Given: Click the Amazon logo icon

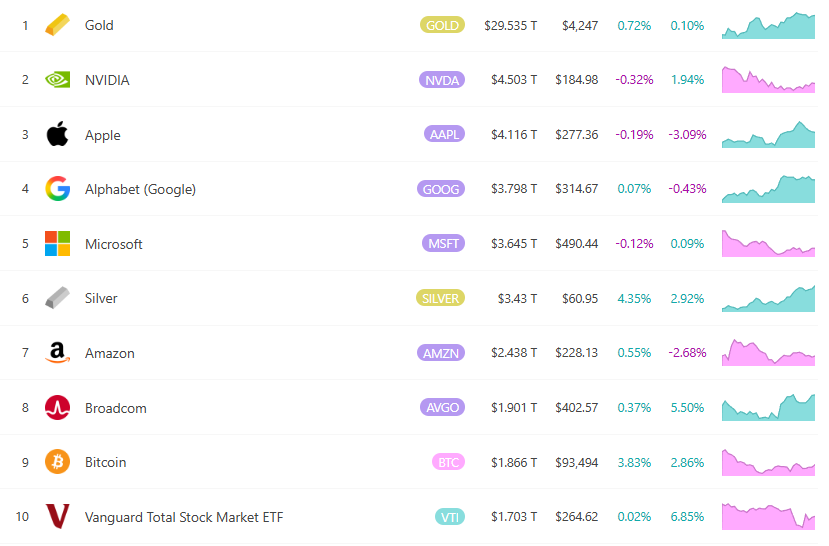Looking at the screenshot, I should tap(58, 353).
